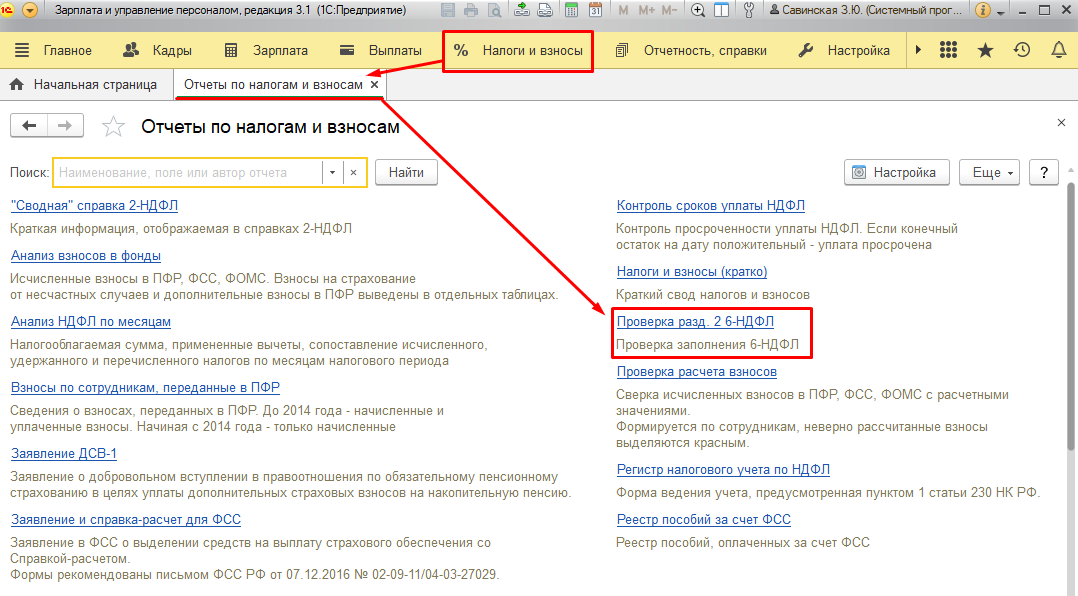Open the functions grid menu icon
Screen dimensions: 1078x596
pos(949,51)
